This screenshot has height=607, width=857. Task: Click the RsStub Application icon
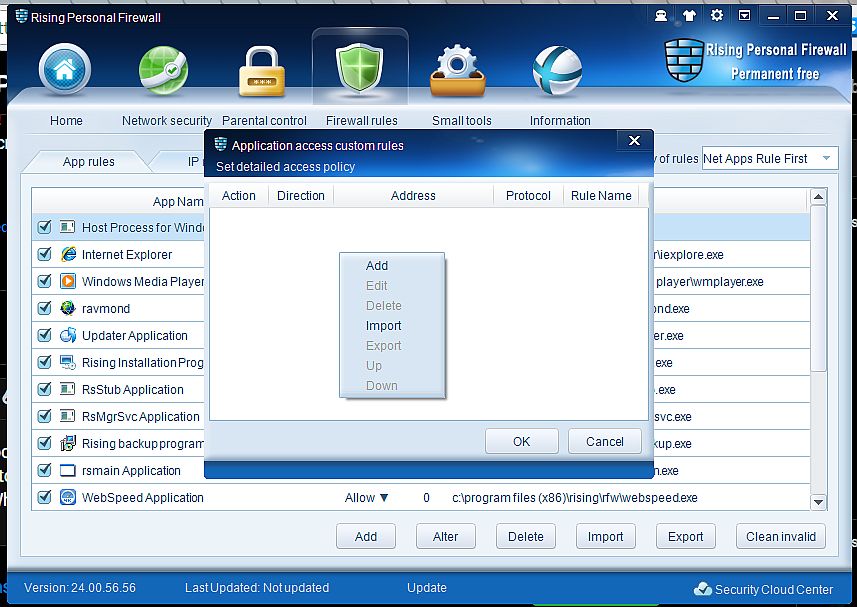point(68,389)
